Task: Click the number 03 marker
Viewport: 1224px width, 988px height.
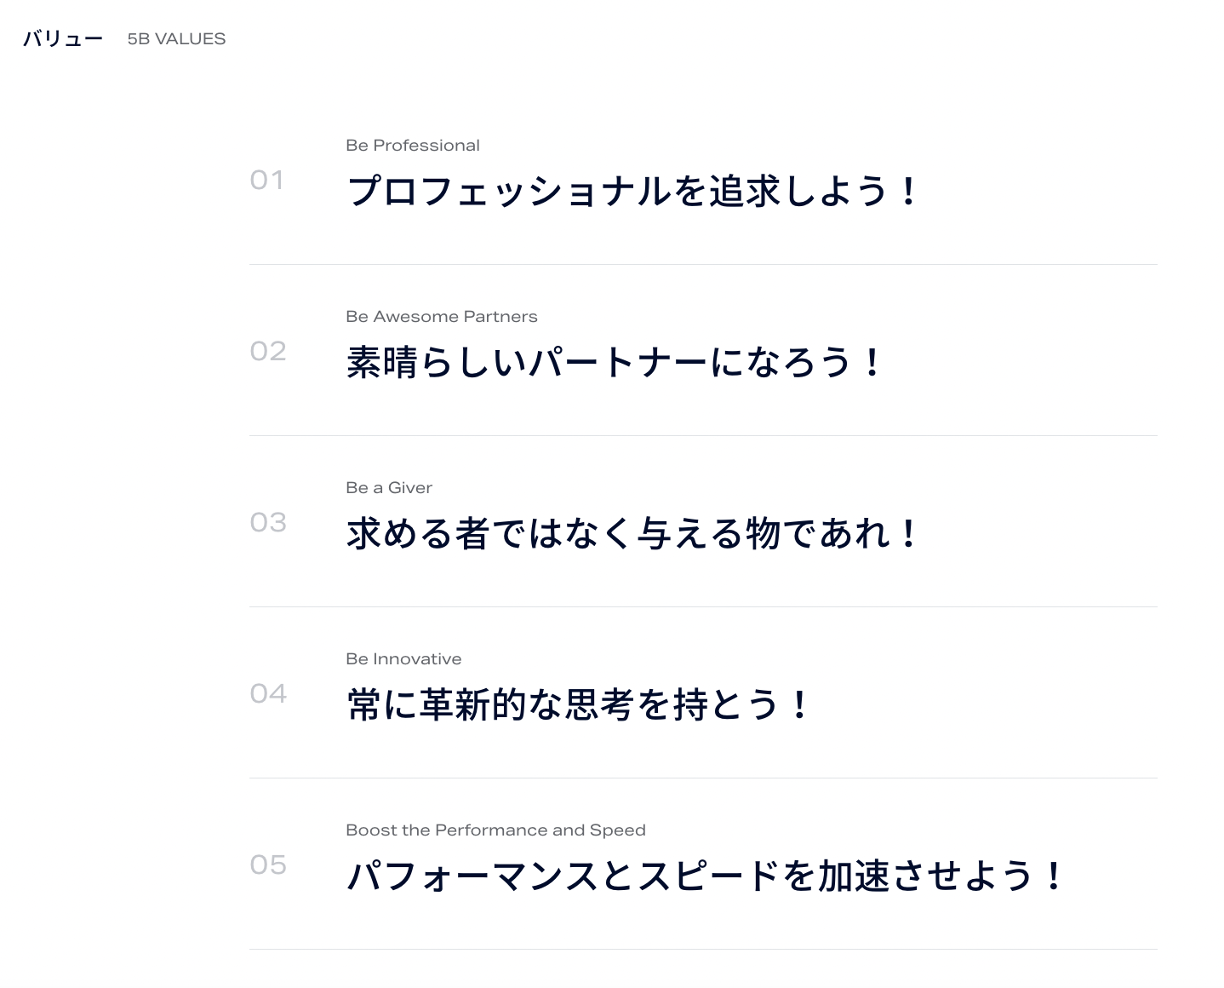Action: pos(268,522)
